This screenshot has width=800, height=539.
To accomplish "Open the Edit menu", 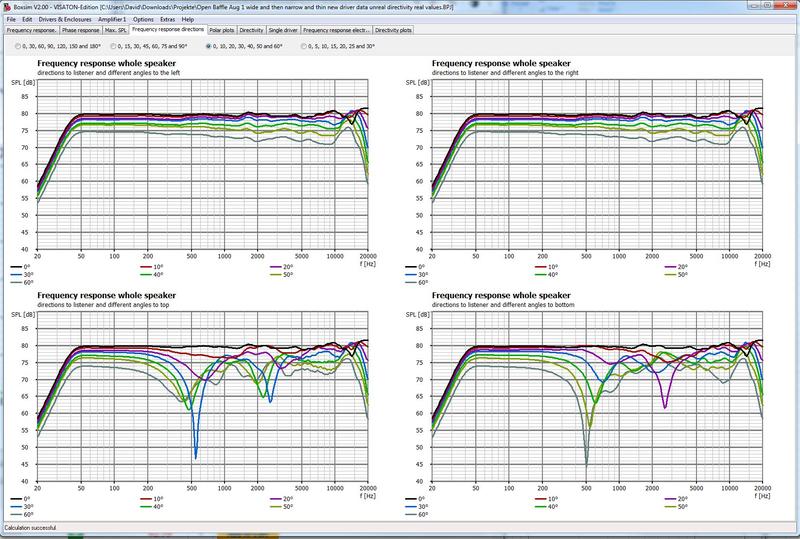I will pyautogui.click(x=27, y=19).
